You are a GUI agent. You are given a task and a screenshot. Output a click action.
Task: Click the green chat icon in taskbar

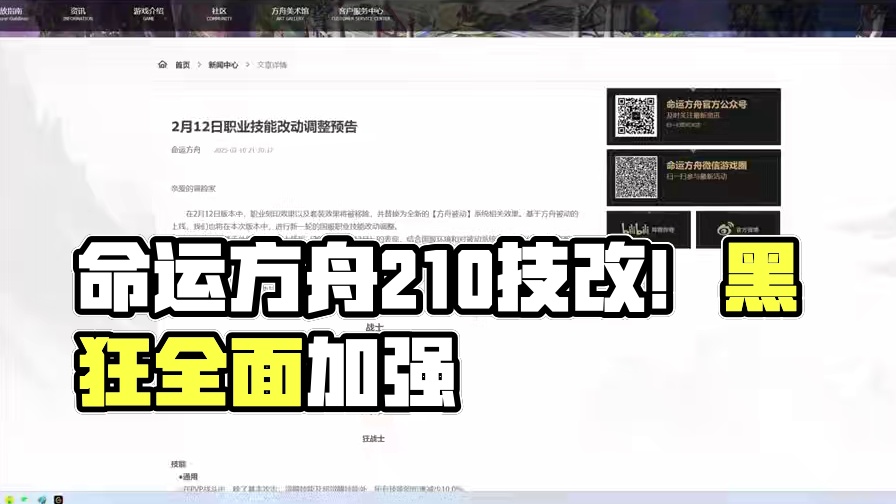point(25,499)
